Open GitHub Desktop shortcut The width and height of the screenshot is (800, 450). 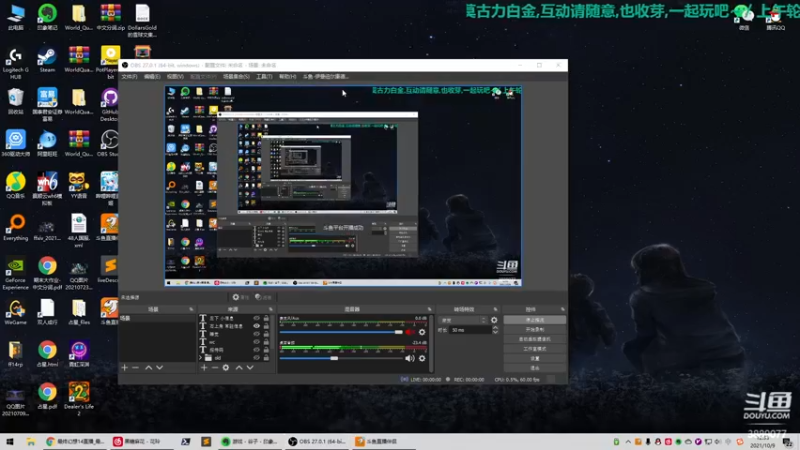click(x=109, y=106)
